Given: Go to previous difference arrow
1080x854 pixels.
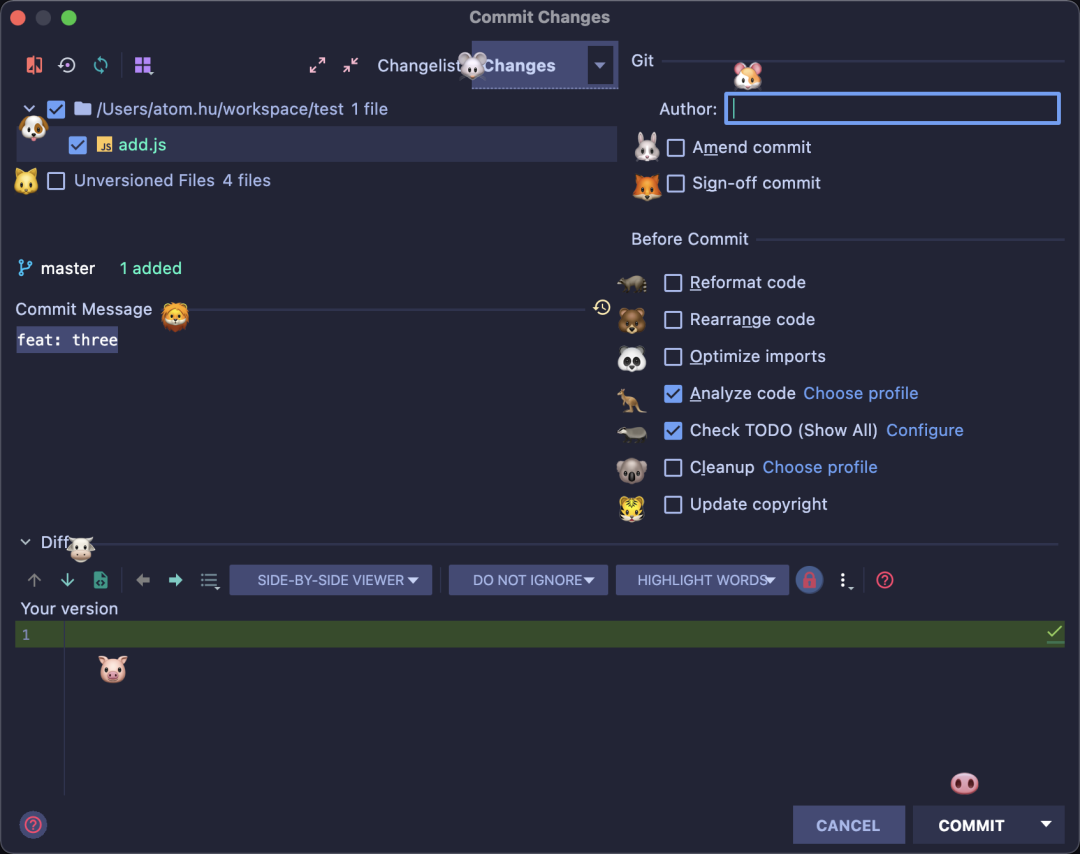Looking at the screenshot, I should pos(34,580).
